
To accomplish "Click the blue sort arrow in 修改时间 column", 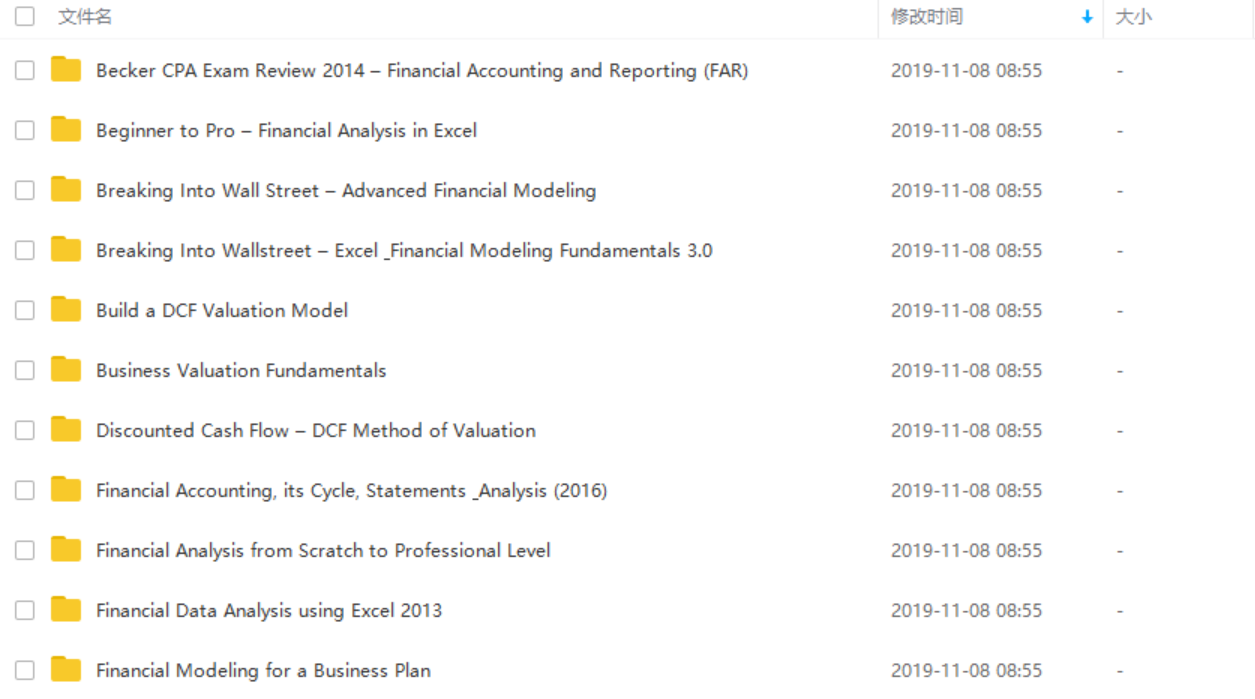I will click(1087, 17).
